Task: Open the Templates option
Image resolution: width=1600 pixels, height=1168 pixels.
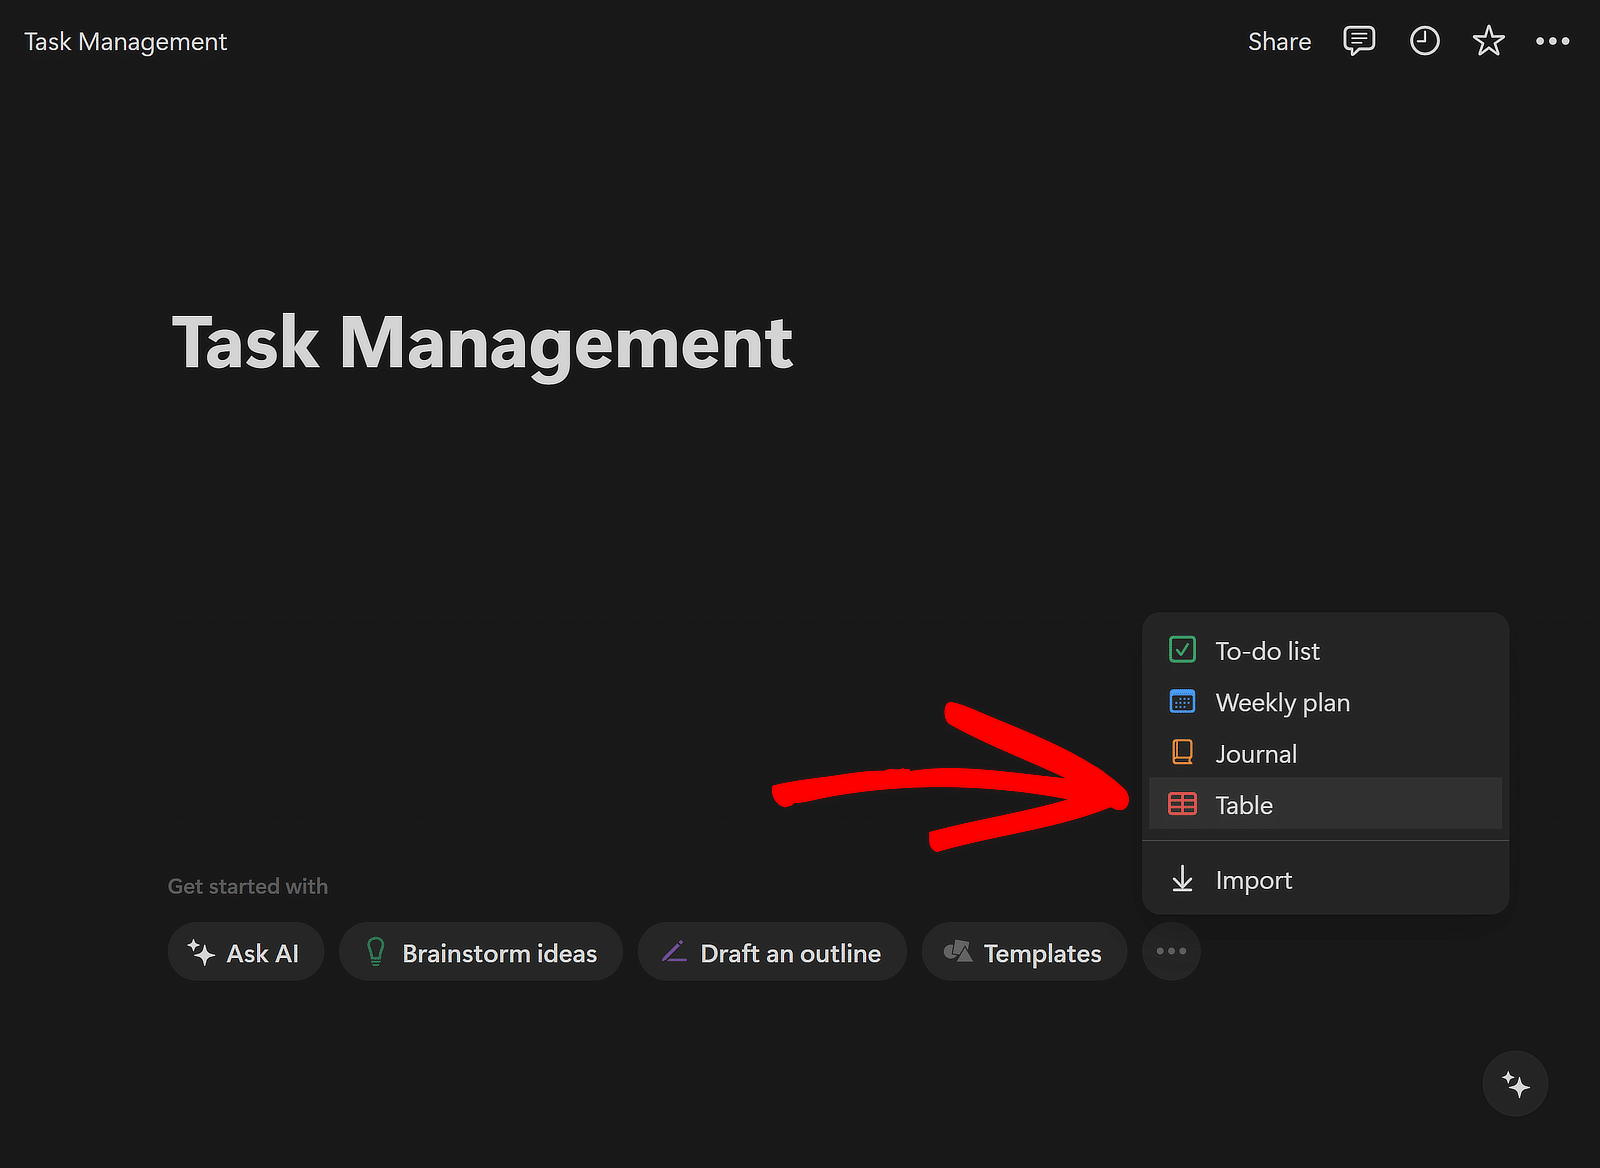Action: pyautogui.click(x=1024, y=952)
